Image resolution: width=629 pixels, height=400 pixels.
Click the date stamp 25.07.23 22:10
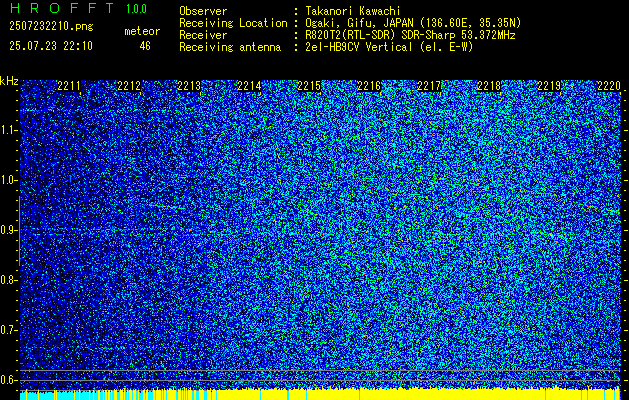click(x=51, y=46)
